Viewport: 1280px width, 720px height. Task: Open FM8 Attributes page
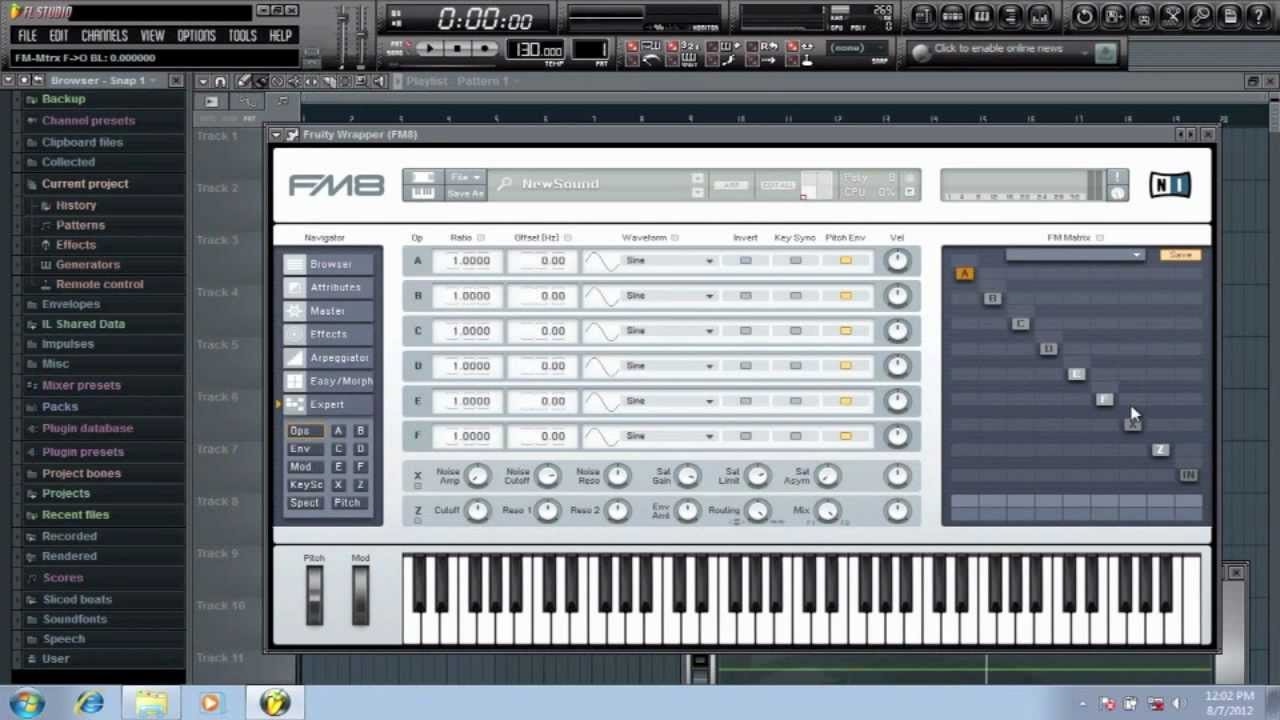point(328,287)
